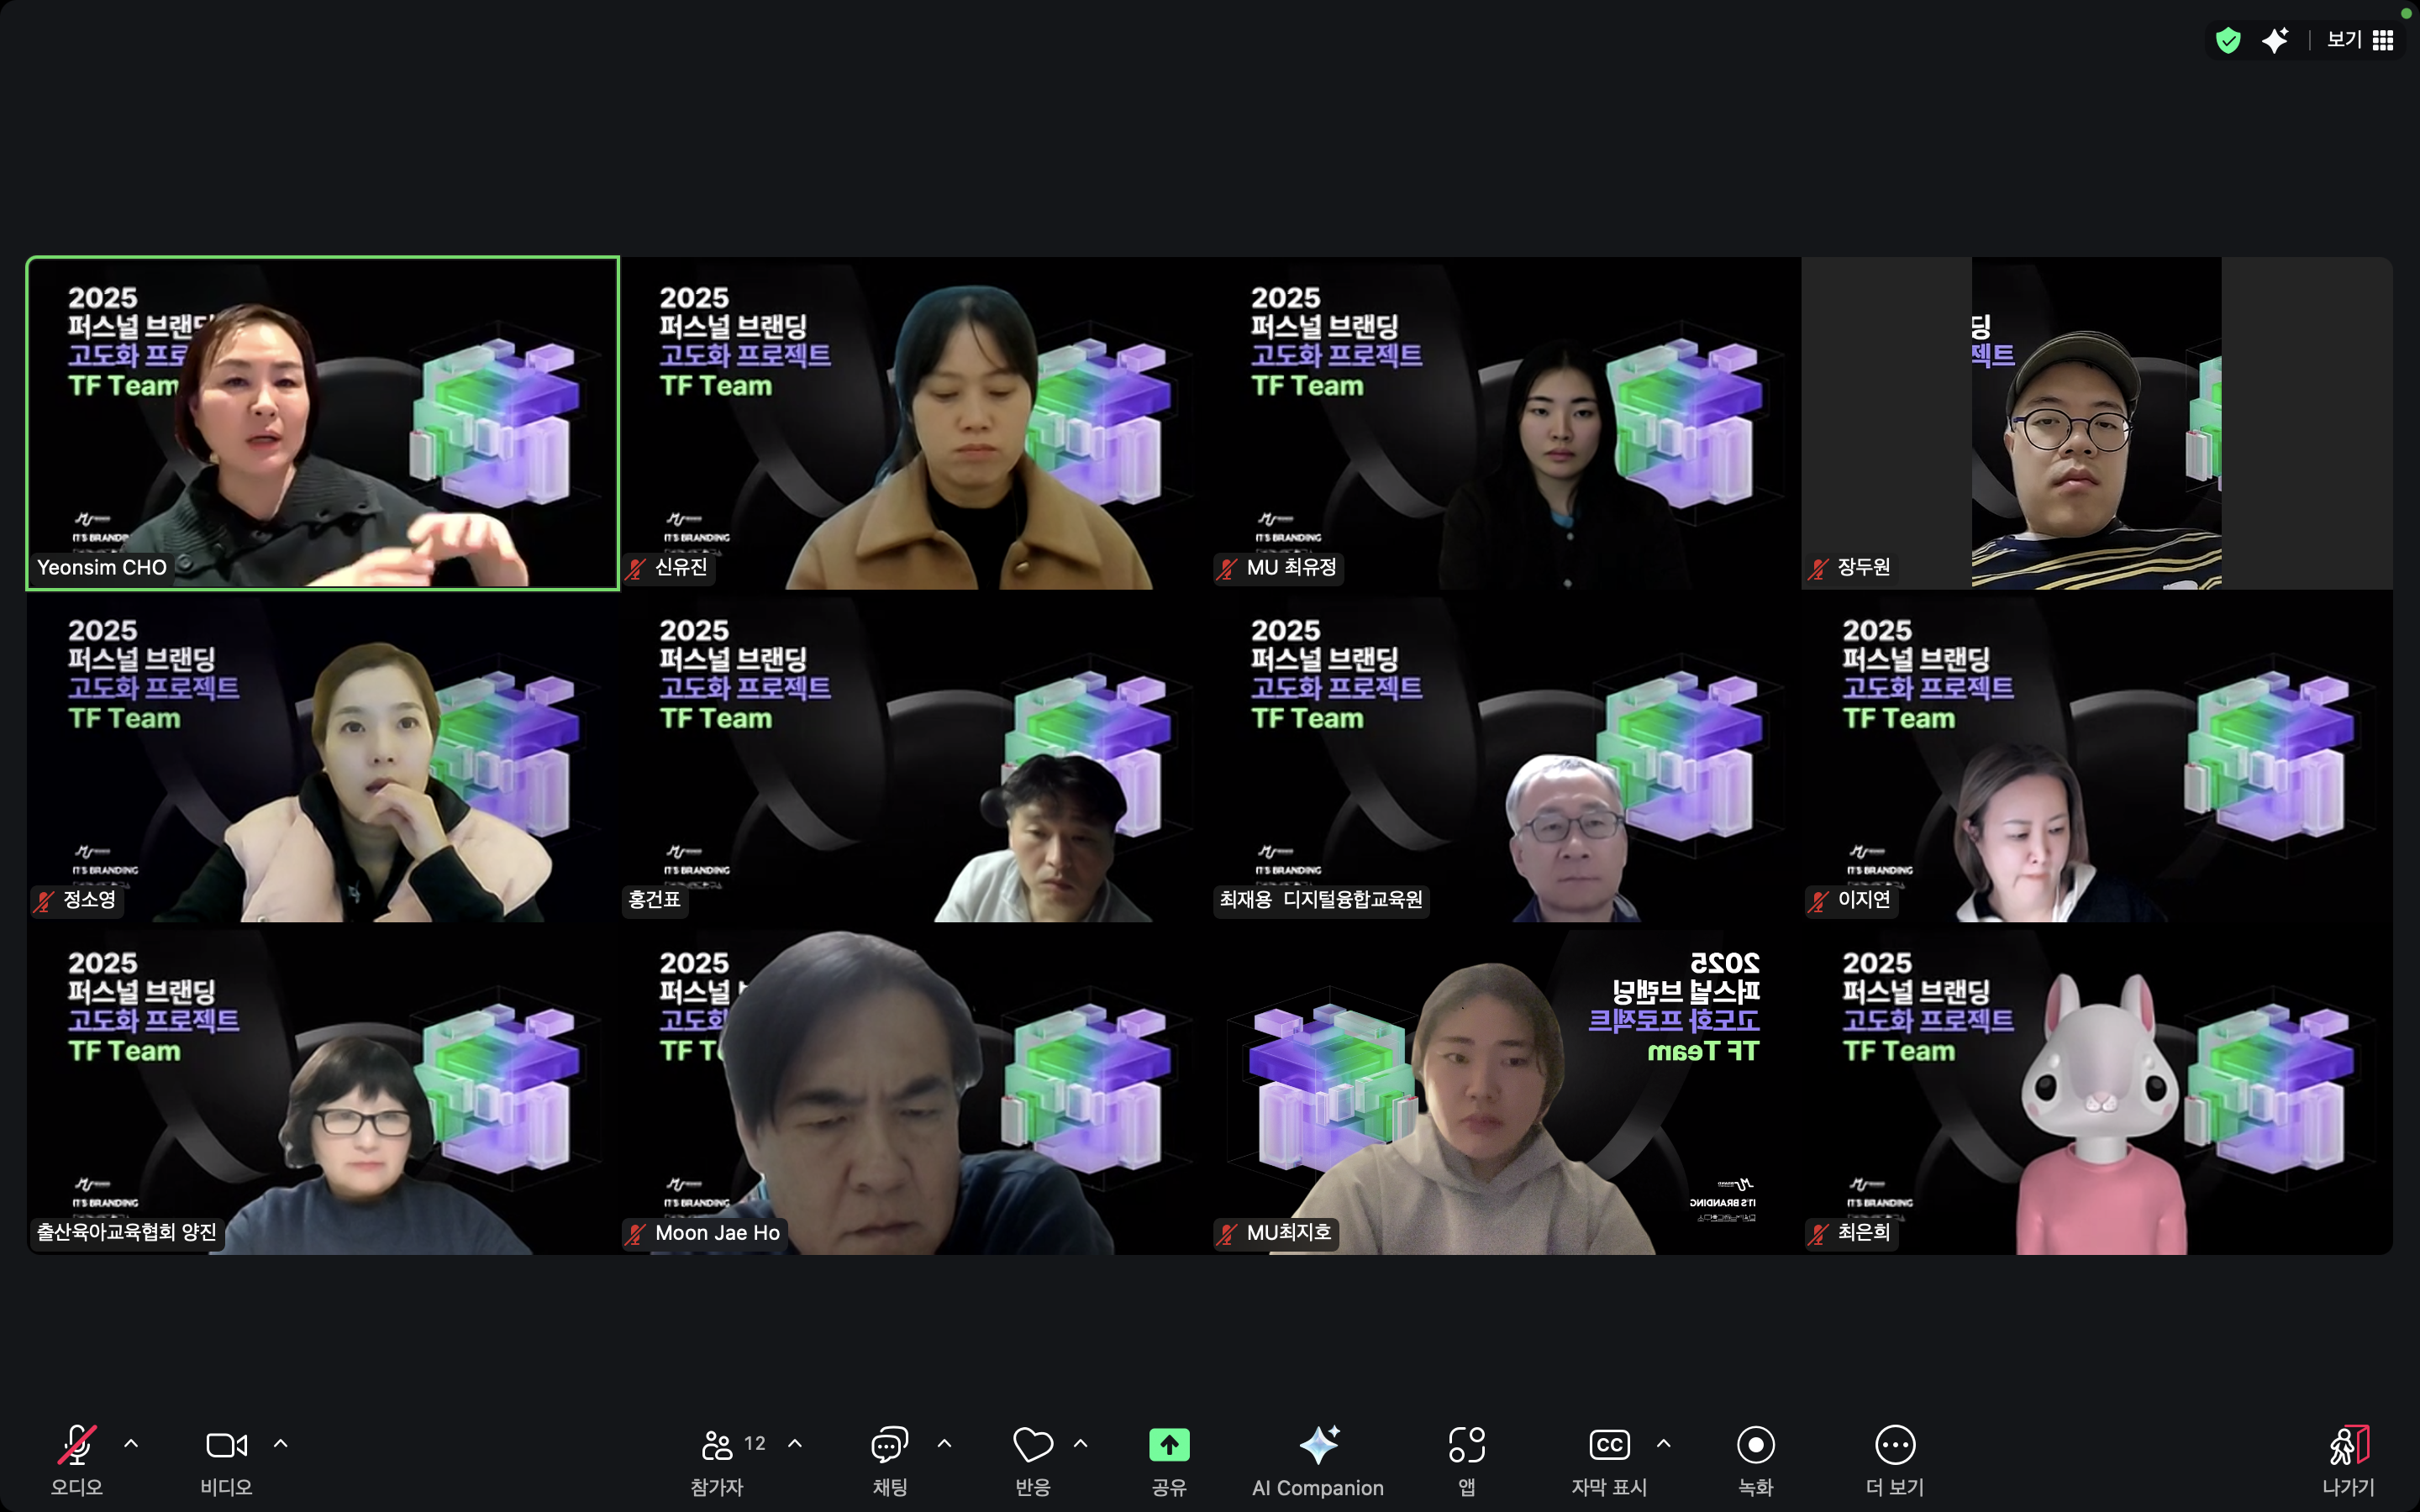Open AI Companion from the bottom toolbar
The width and height of the screenshot is (2420, 1512).
click(x=1317, y=1445)
